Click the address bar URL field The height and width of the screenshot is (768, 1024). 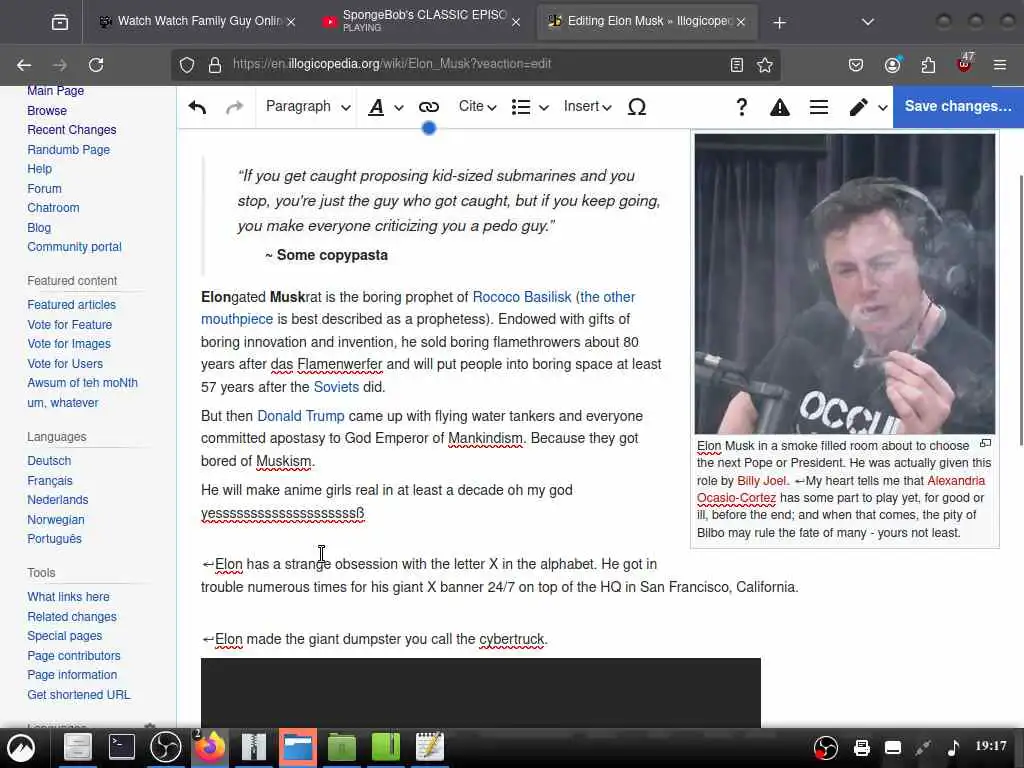point(477,64)
